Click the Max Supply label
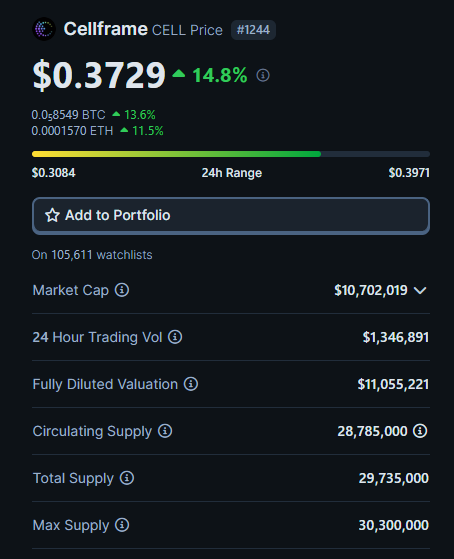Screen dimensions: 454x559 (71, 526)
